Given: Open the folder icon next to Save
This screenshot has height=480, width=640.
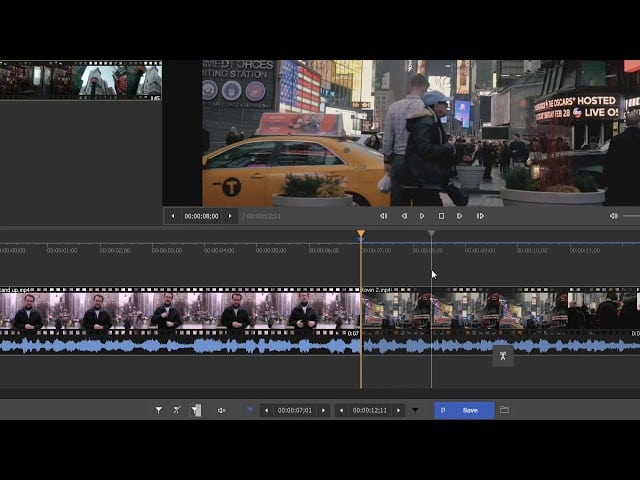Looking at the screenshot, I should point(504,410).
